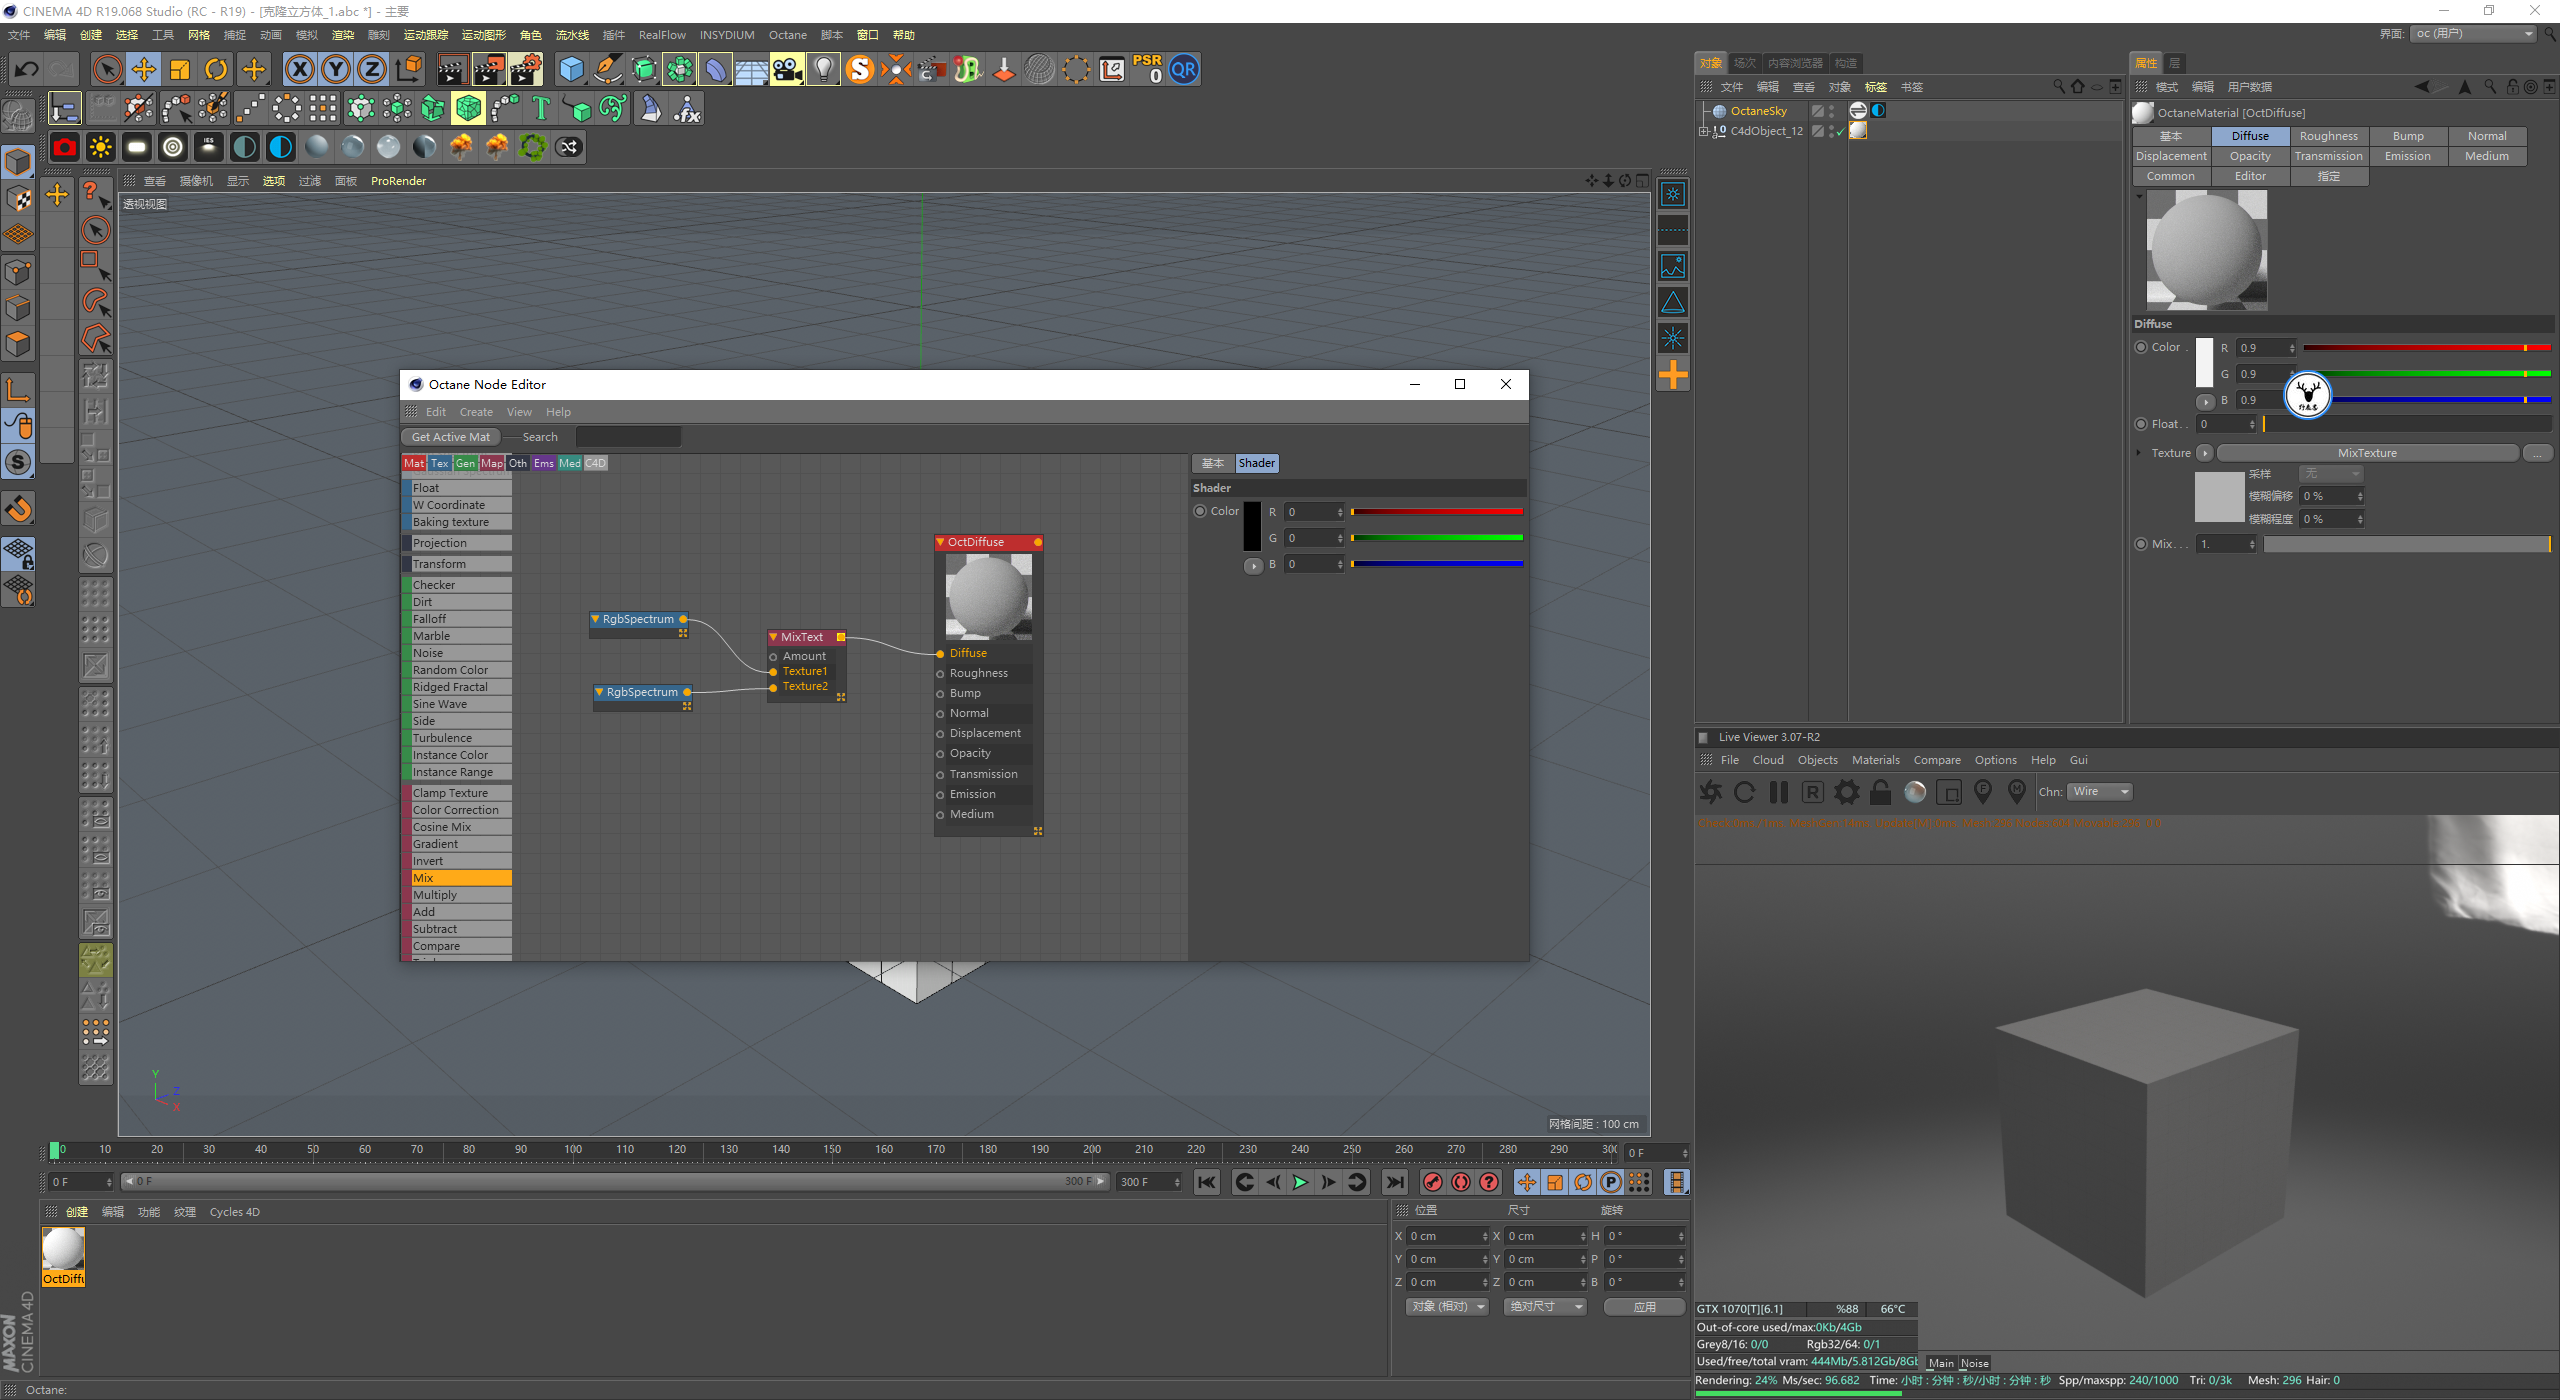Screen dimensions: 2560x1400
Task: Click the red Octane camera icon
Action: tap(65, 147)
